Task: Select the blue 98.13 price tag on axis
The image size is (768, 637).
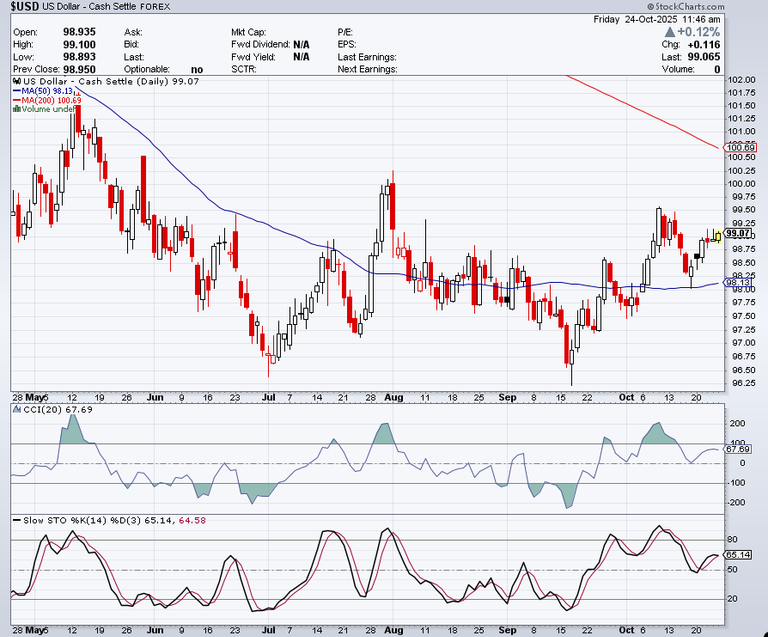Action: pyautogui.click(x=737, y=282)
